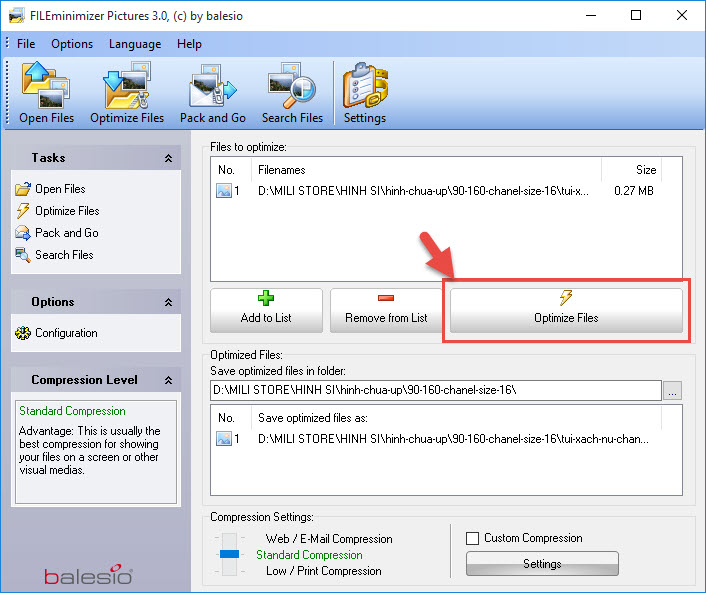The height and width of the screenshot is (593, 706).
Task: Collapse the Tasks panel
Action: [x=168, y=158]
